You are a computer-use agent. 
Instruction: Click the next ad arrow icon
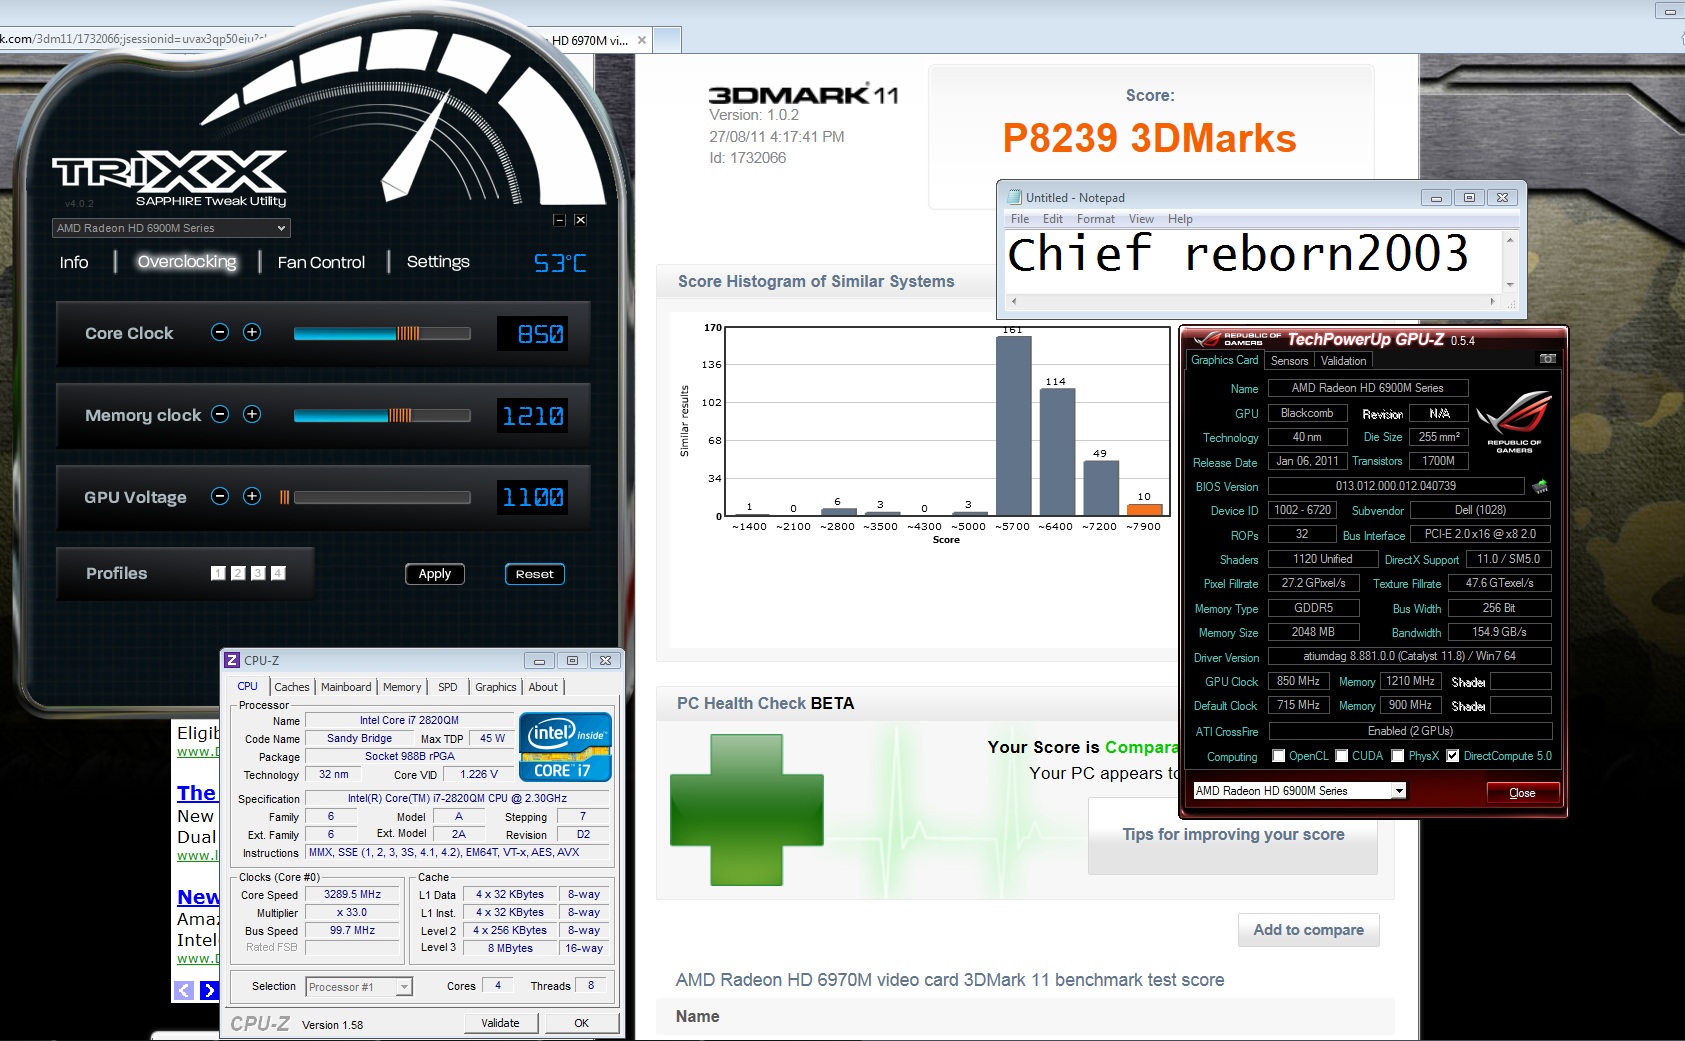[209, 990]
